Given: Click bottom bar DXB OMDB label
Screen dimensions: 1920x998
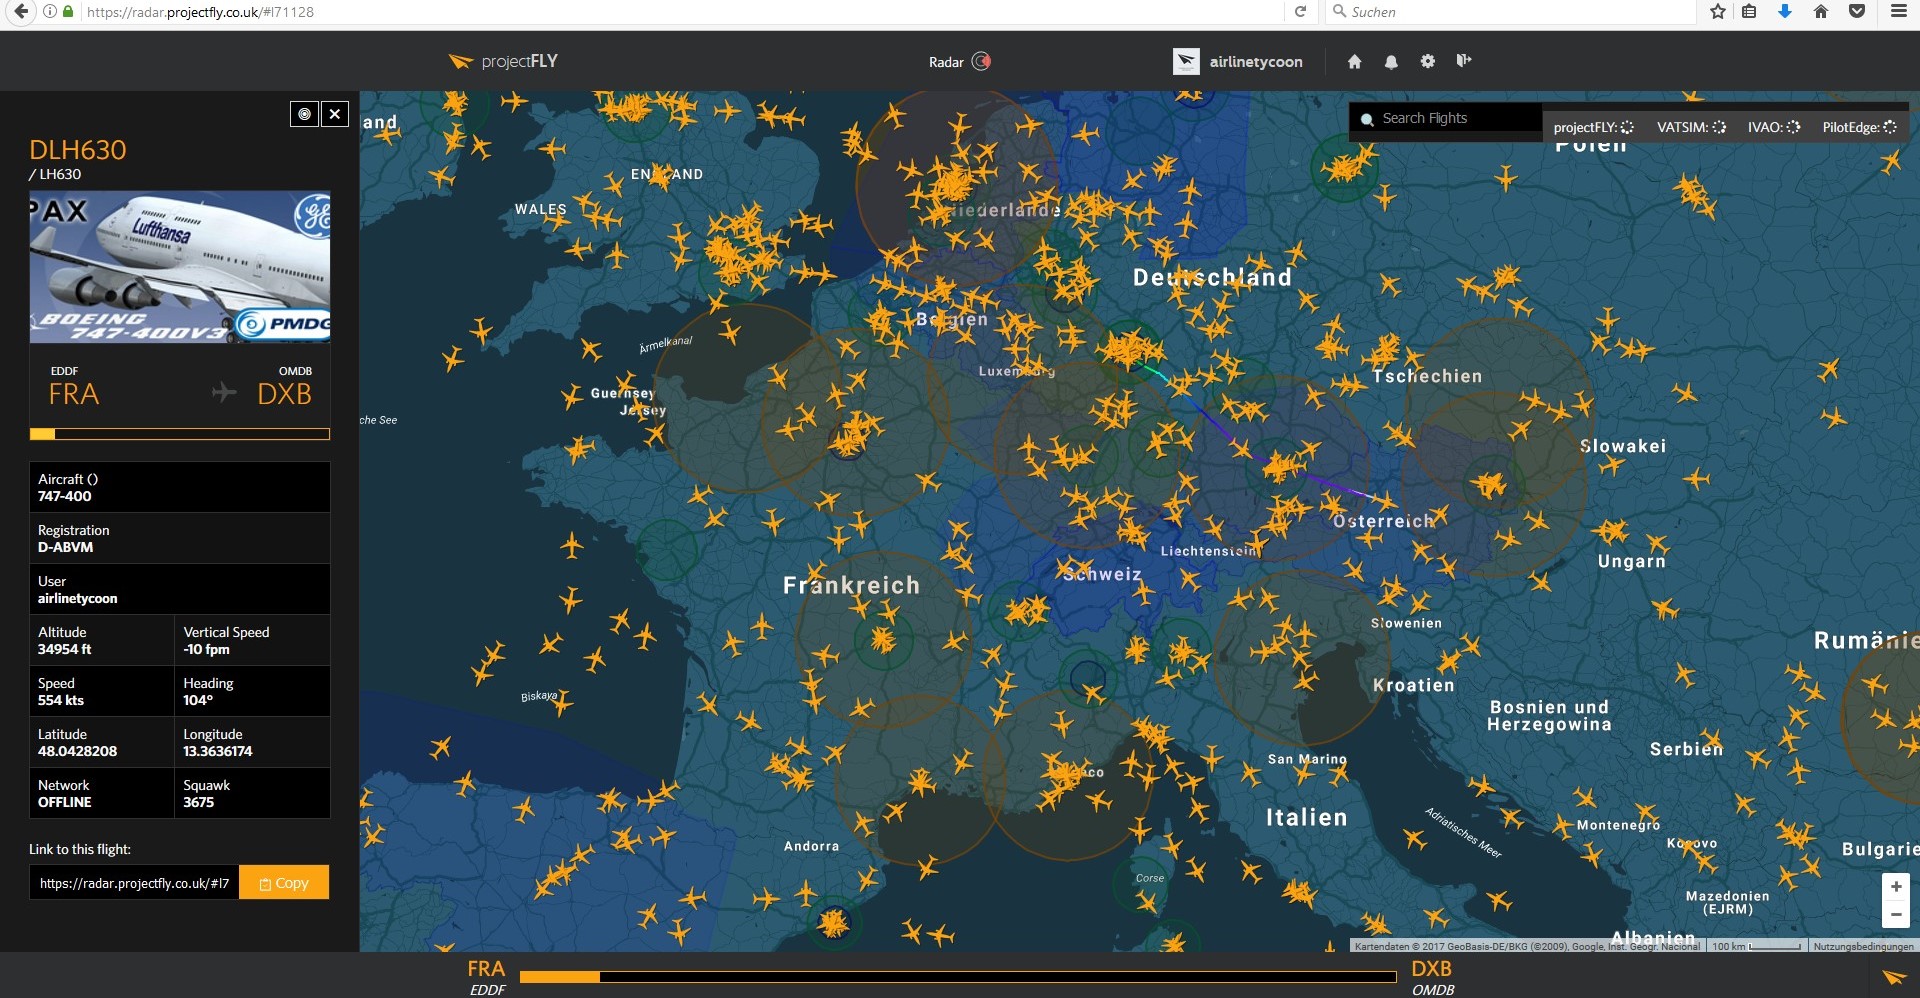Looking at the screenshot, I should pyautogui.click(x=1432, y=977).
